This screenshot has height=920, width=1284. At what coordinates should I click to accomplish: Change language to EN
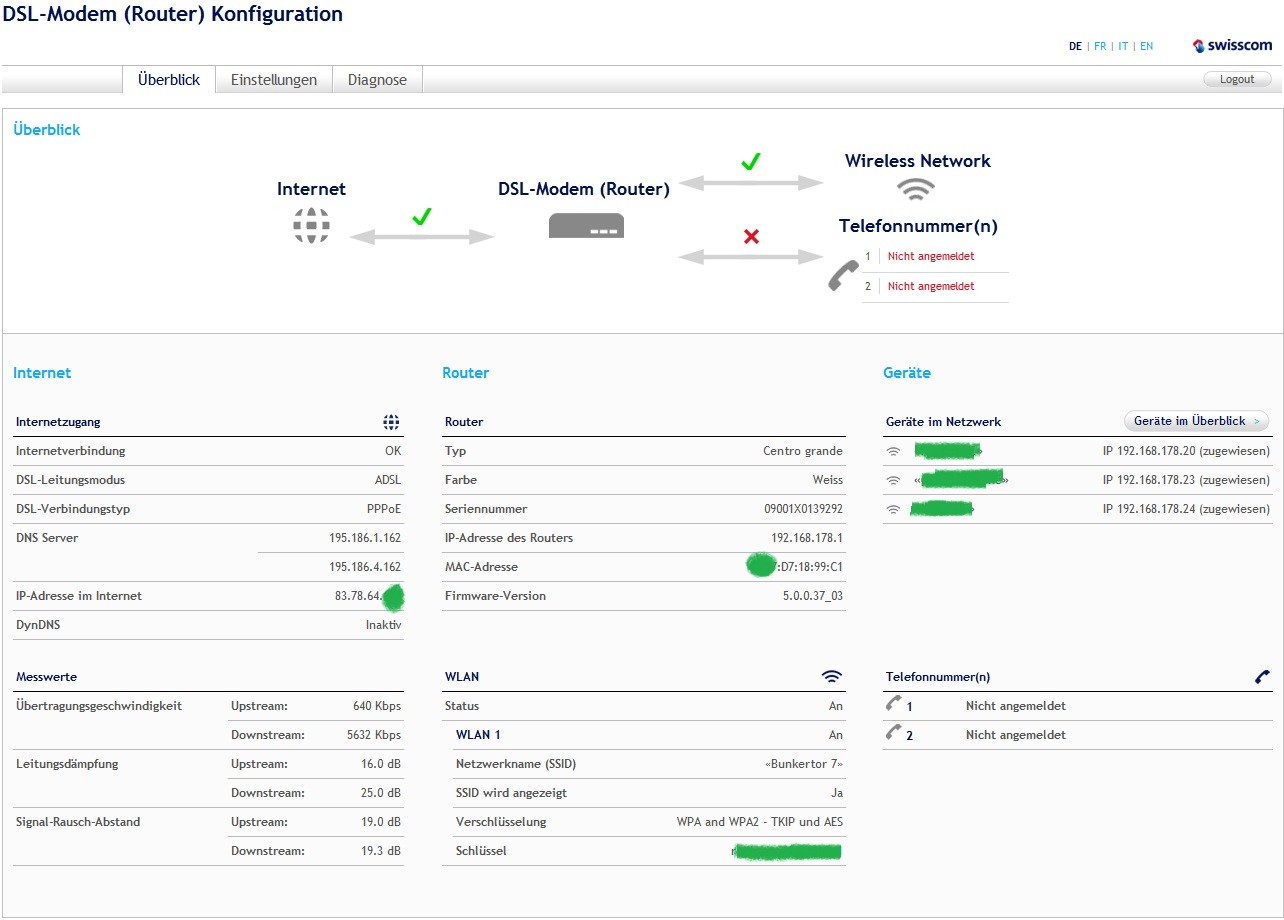(1146, 46)
